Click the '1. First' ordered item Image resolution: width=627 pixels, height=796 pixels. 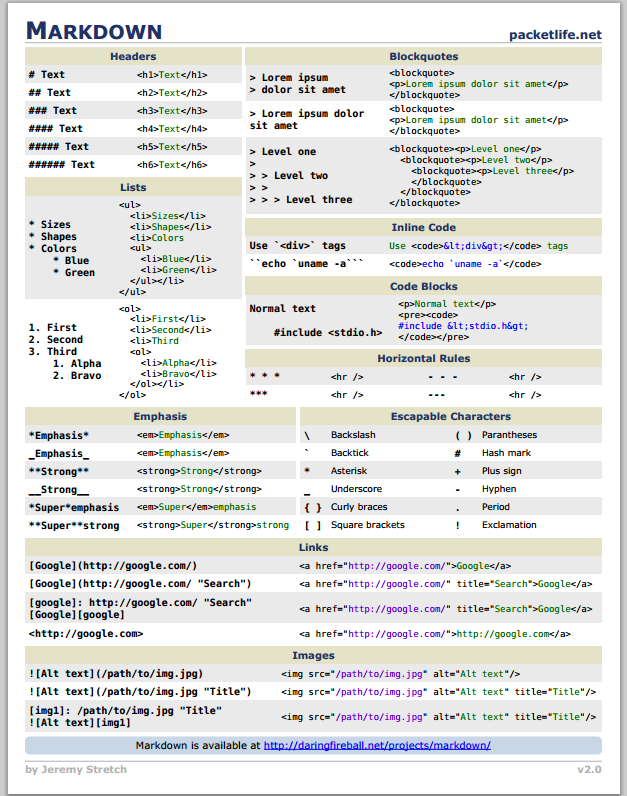point(53,327)
